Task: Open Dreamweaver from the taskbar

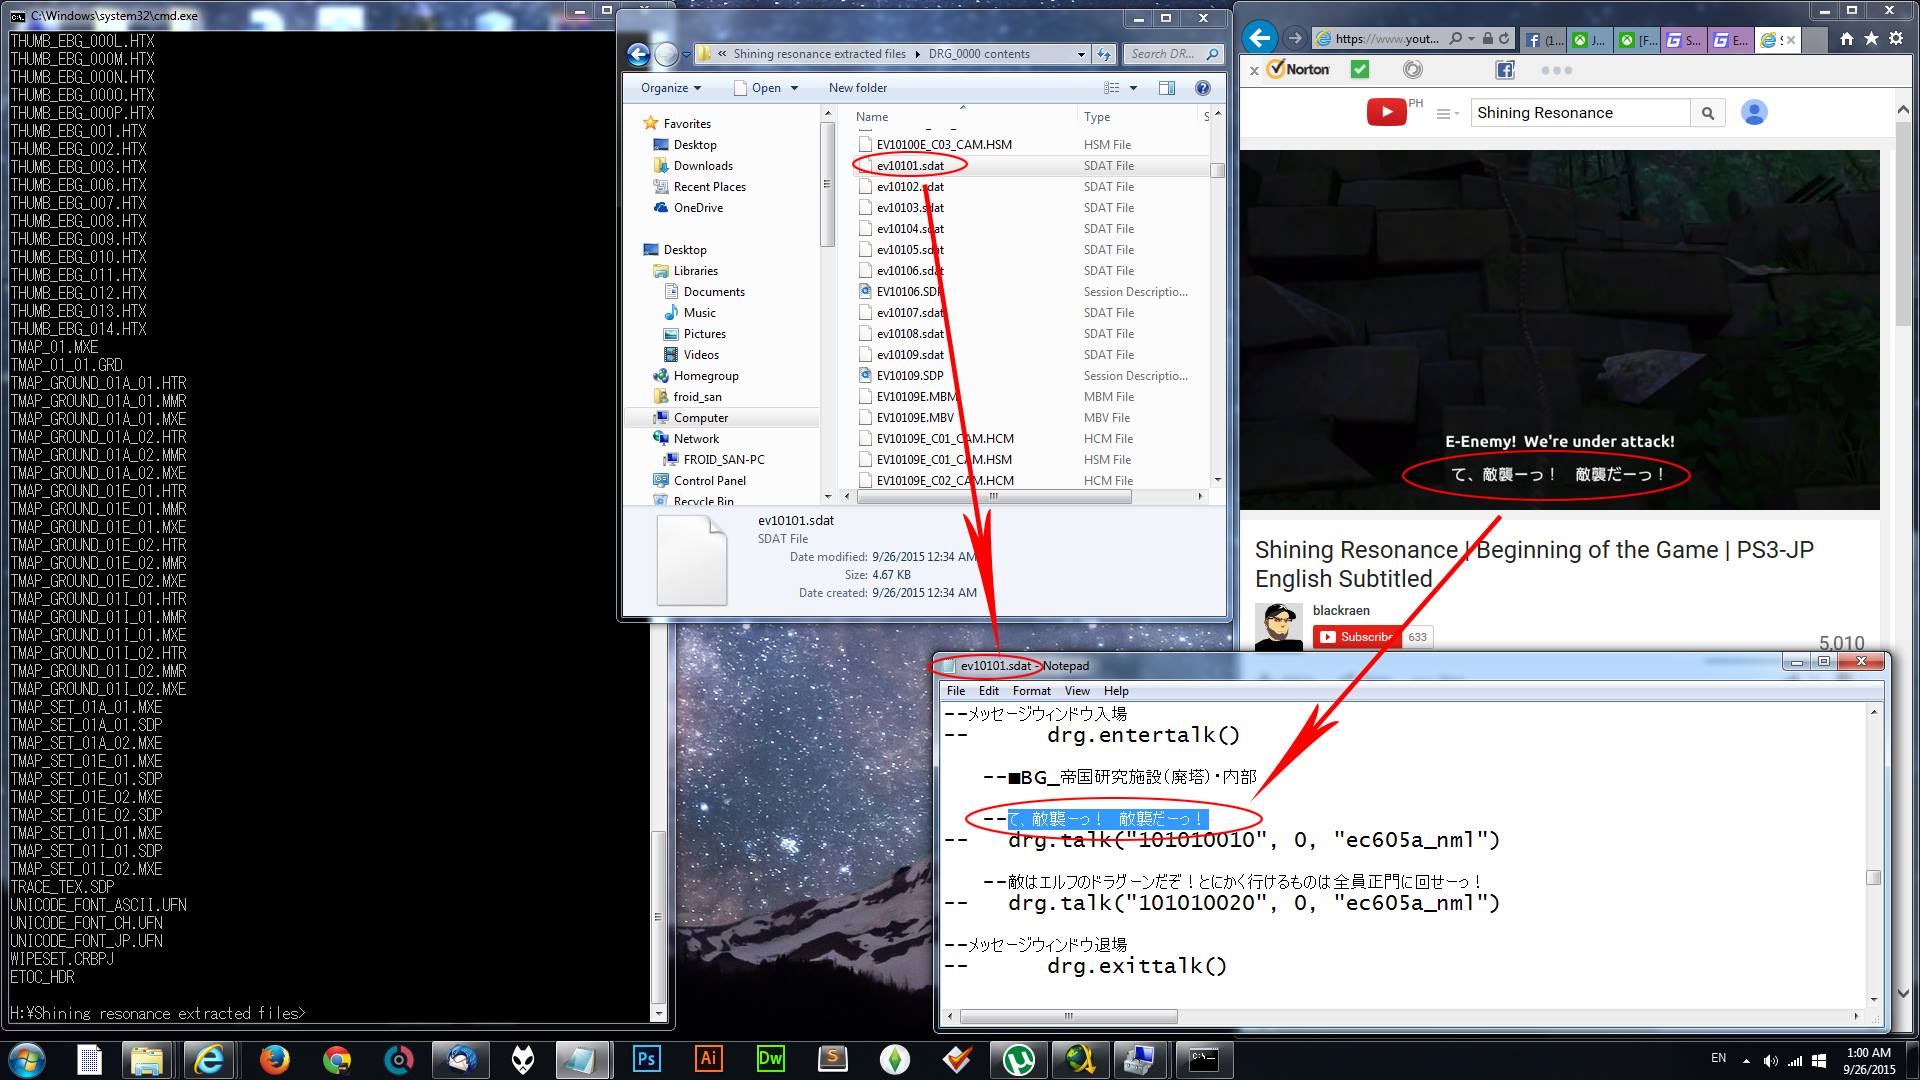Action: pos(770,1058)
